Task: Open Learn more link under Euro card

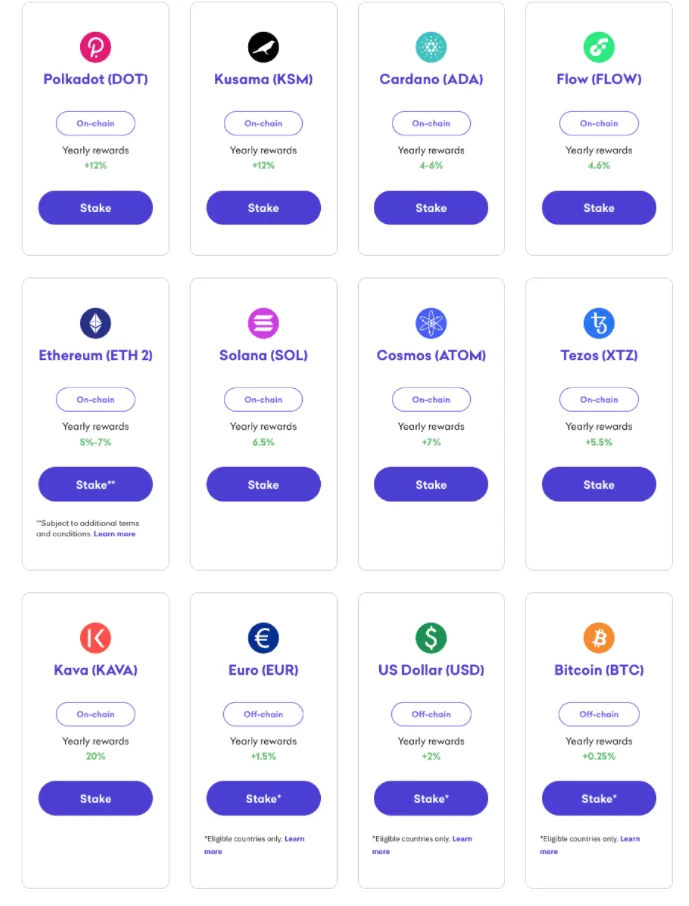Action: (x=294, y=839)
